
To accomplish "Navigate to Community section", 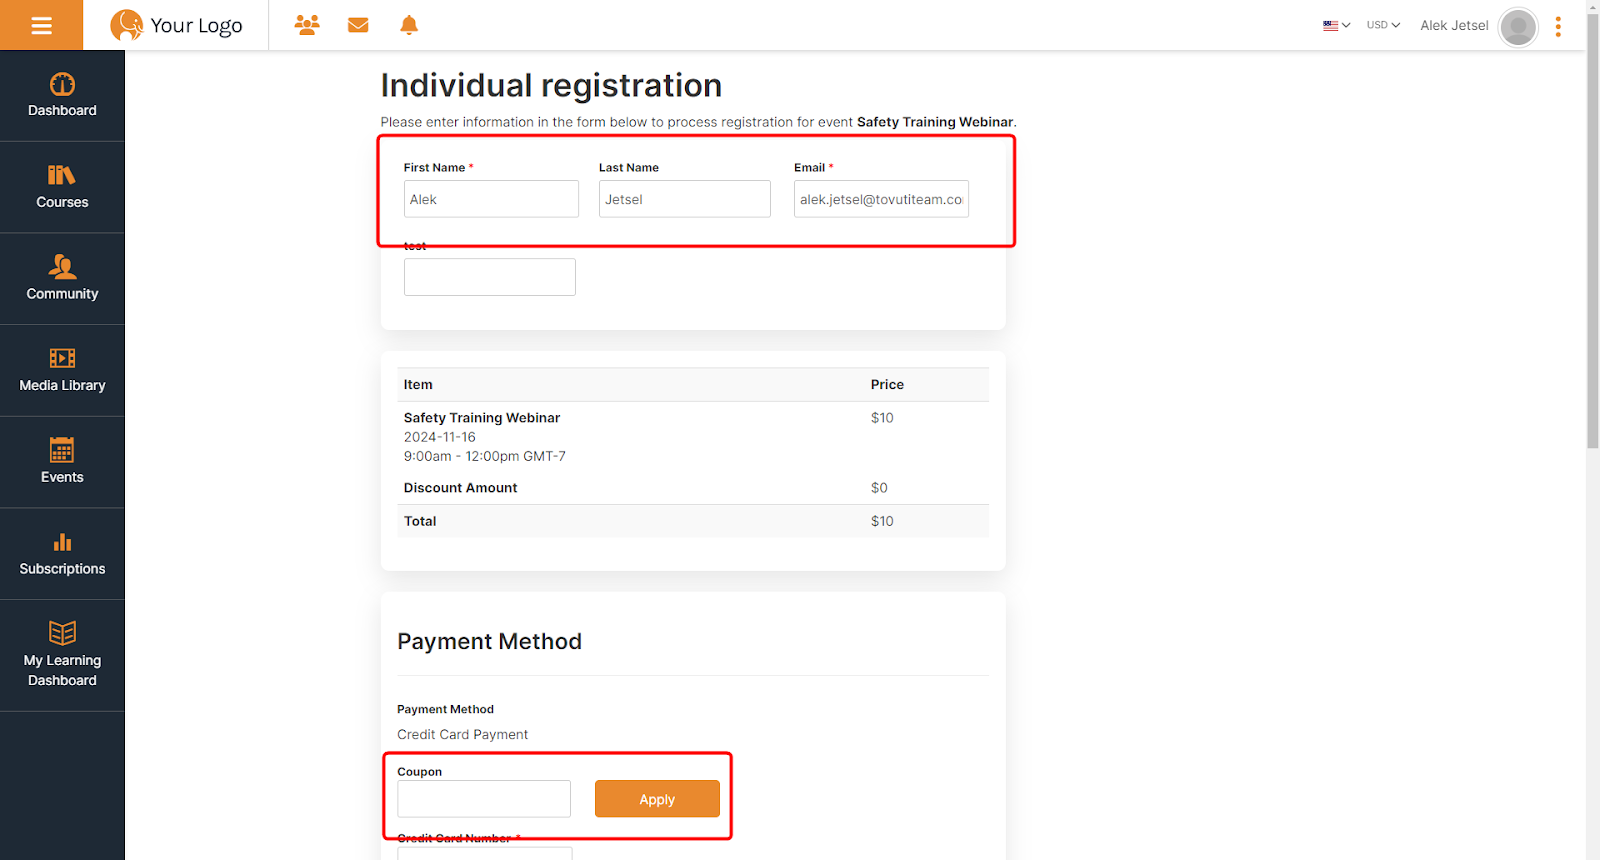I will pos(62,279).
